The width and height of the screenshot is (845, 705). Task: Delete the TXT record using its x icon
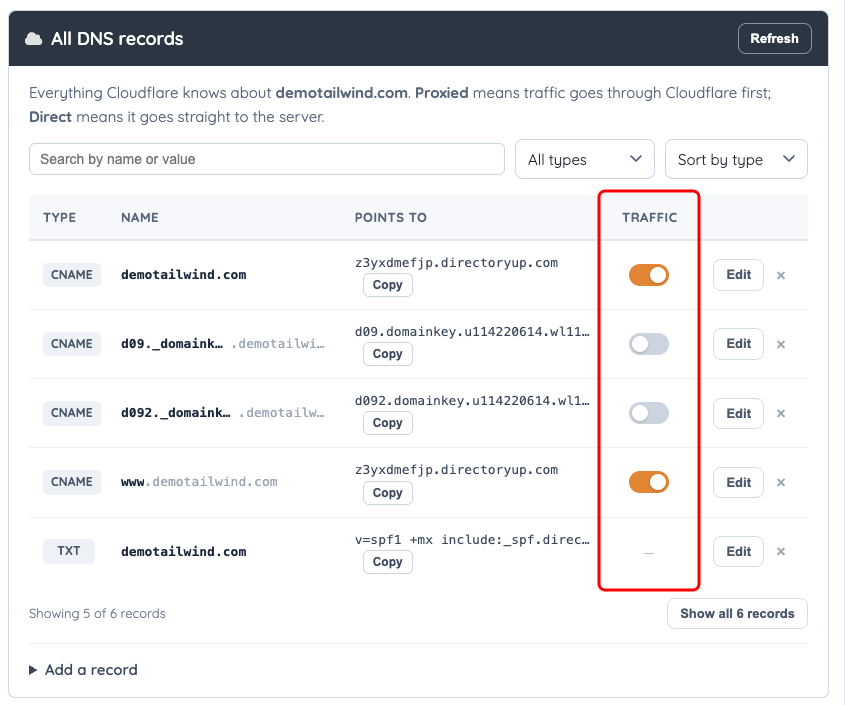pos(781,551)
